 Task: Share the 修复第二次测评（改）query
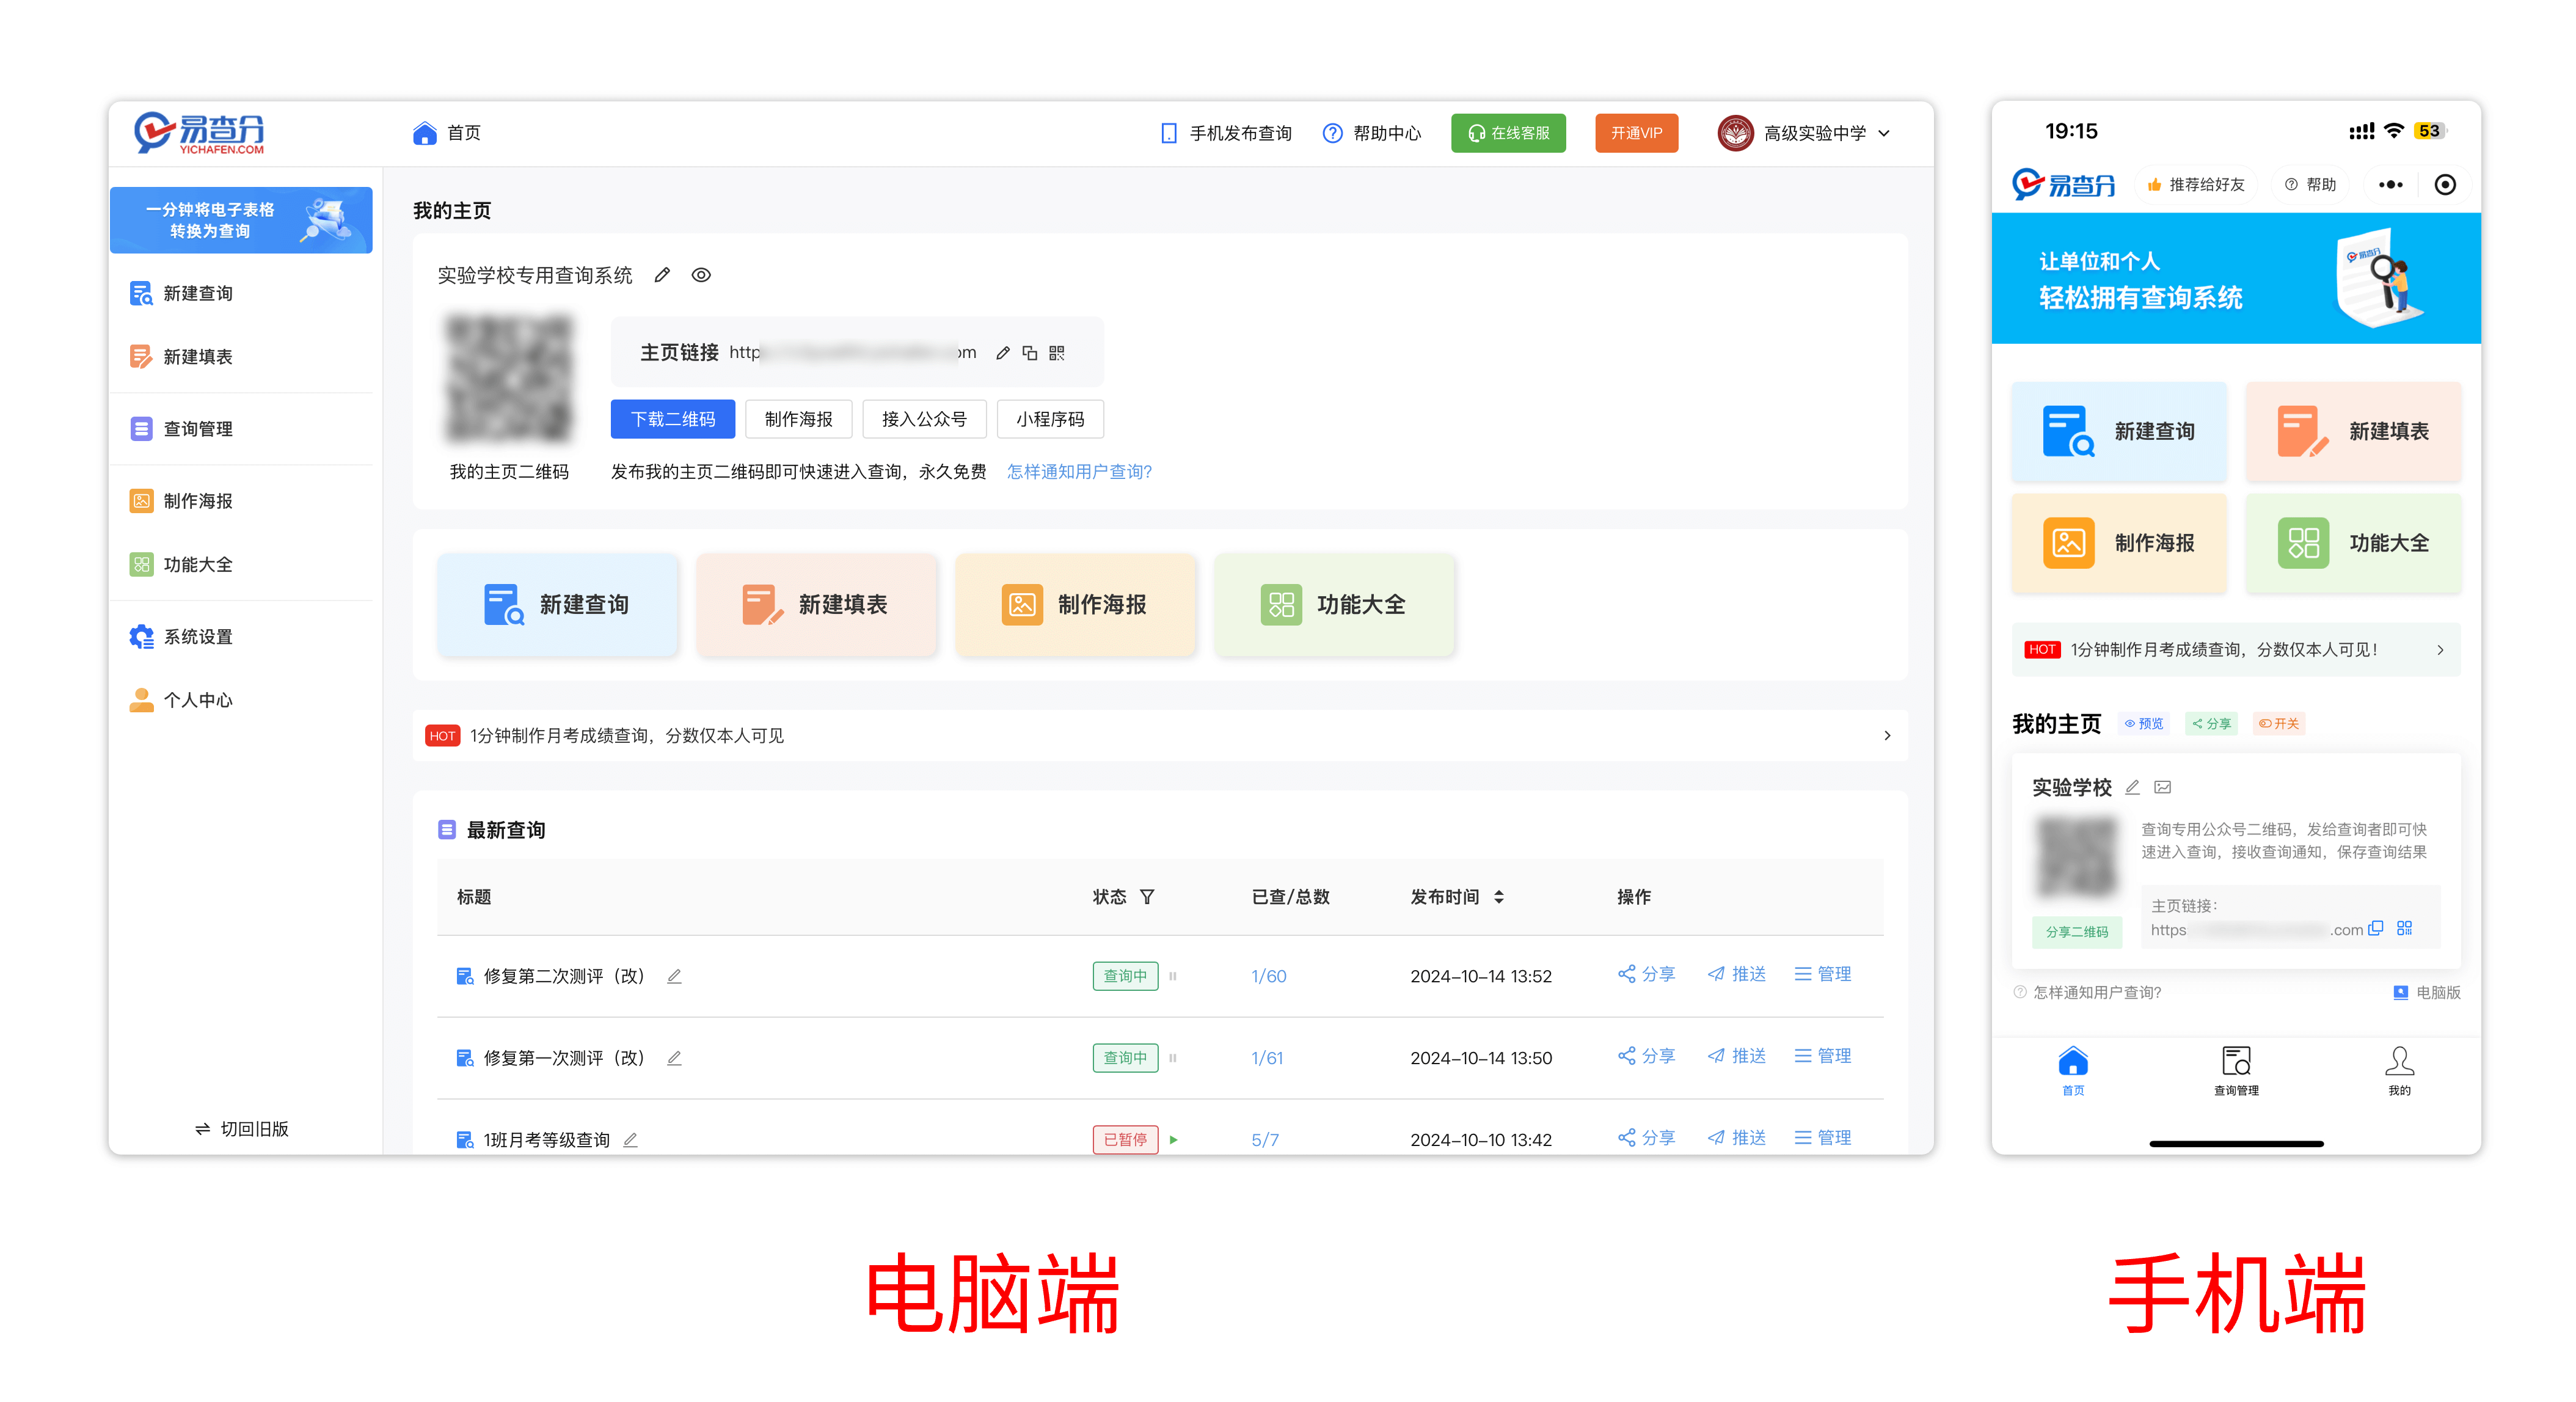click(x=1646, y=974)
